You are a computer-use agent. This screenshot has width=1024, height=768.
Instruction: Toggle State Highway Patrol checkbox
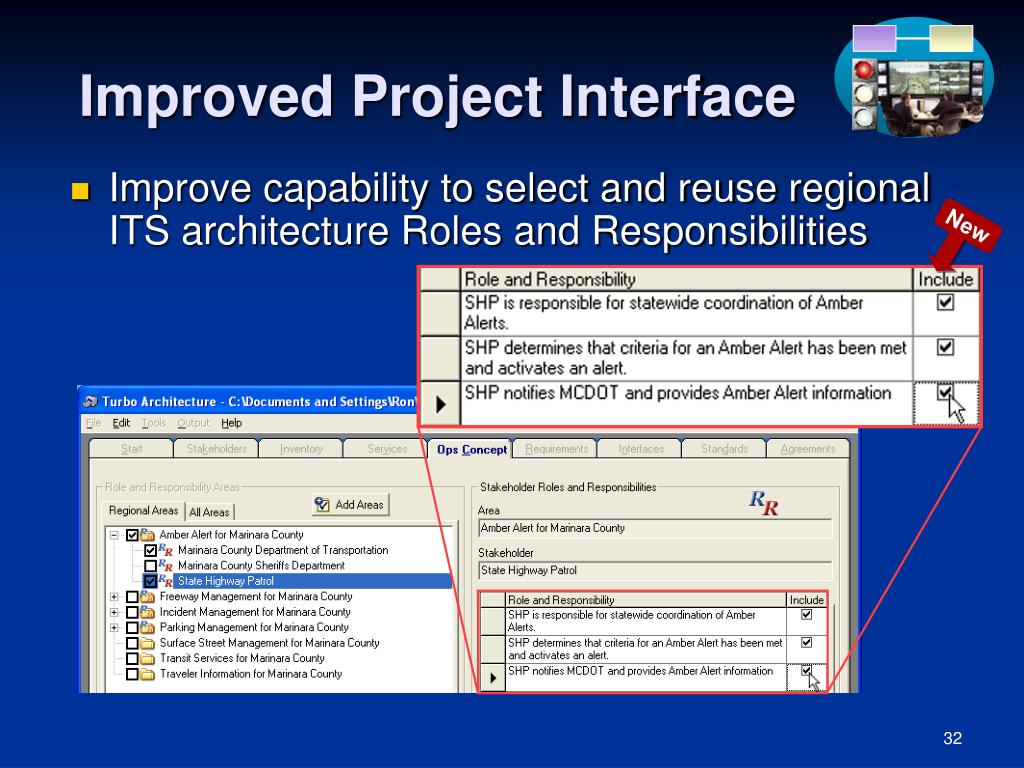pos(150,581)
